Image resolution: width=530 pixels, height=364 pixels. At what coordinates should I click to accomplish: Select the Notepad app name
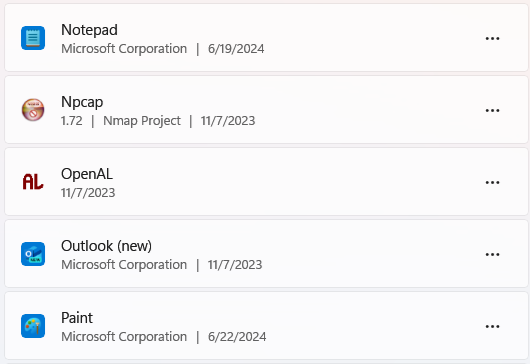point(89,30)
